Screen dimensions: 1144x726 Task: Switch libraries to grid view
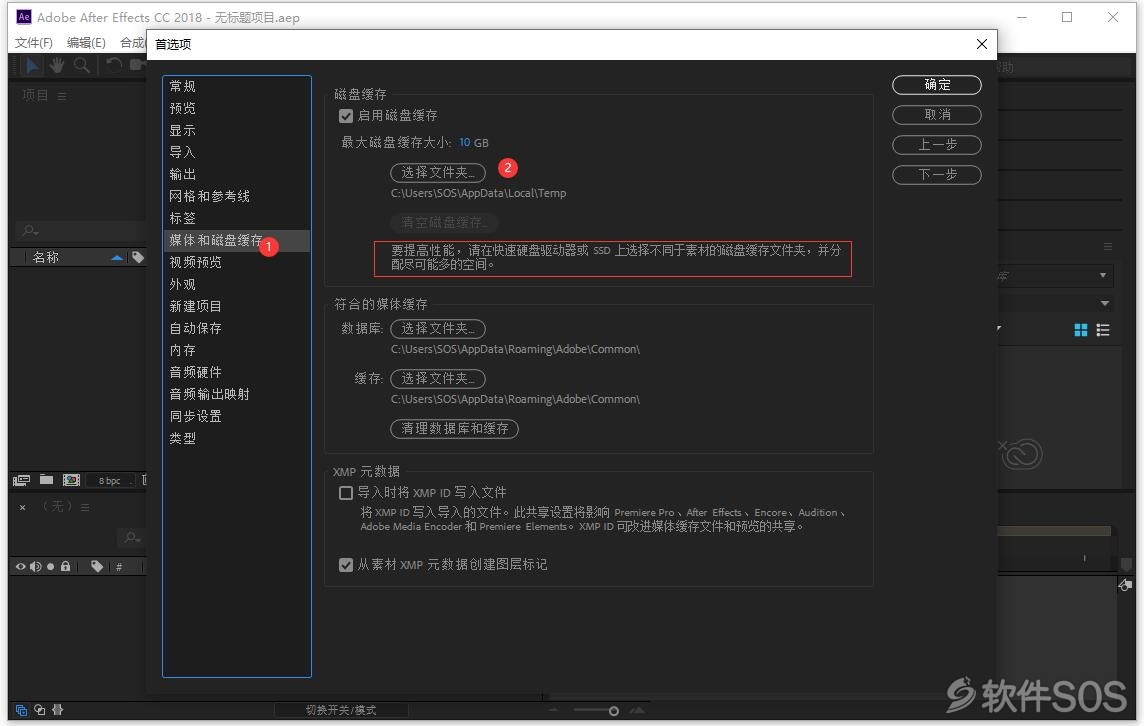pyautogui.click(x=1081, y=330)
